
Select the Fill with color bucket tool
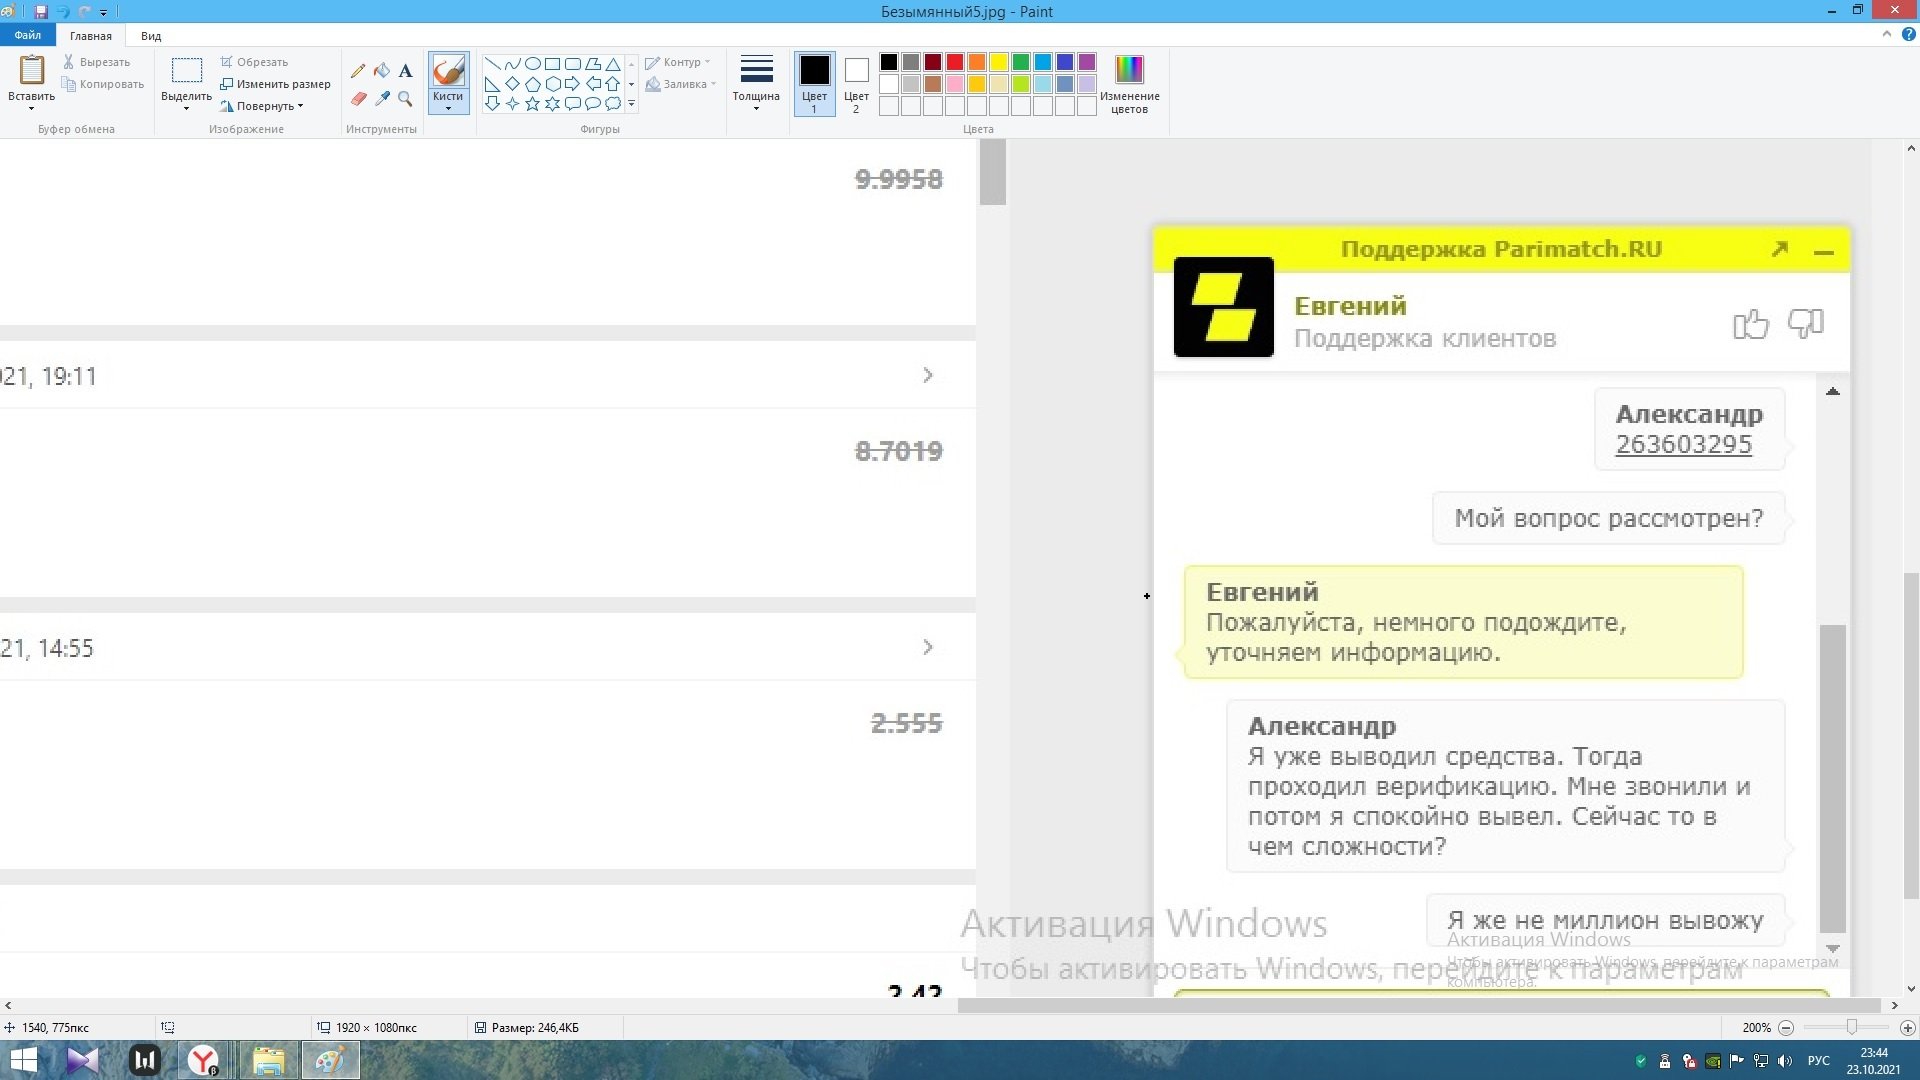[382, 71]
